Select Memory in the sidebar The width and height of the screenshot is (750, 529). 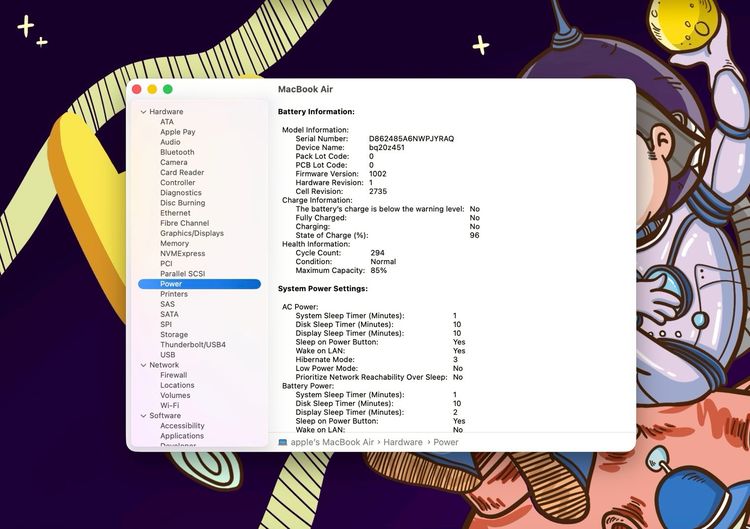click(x=174, y=243)
